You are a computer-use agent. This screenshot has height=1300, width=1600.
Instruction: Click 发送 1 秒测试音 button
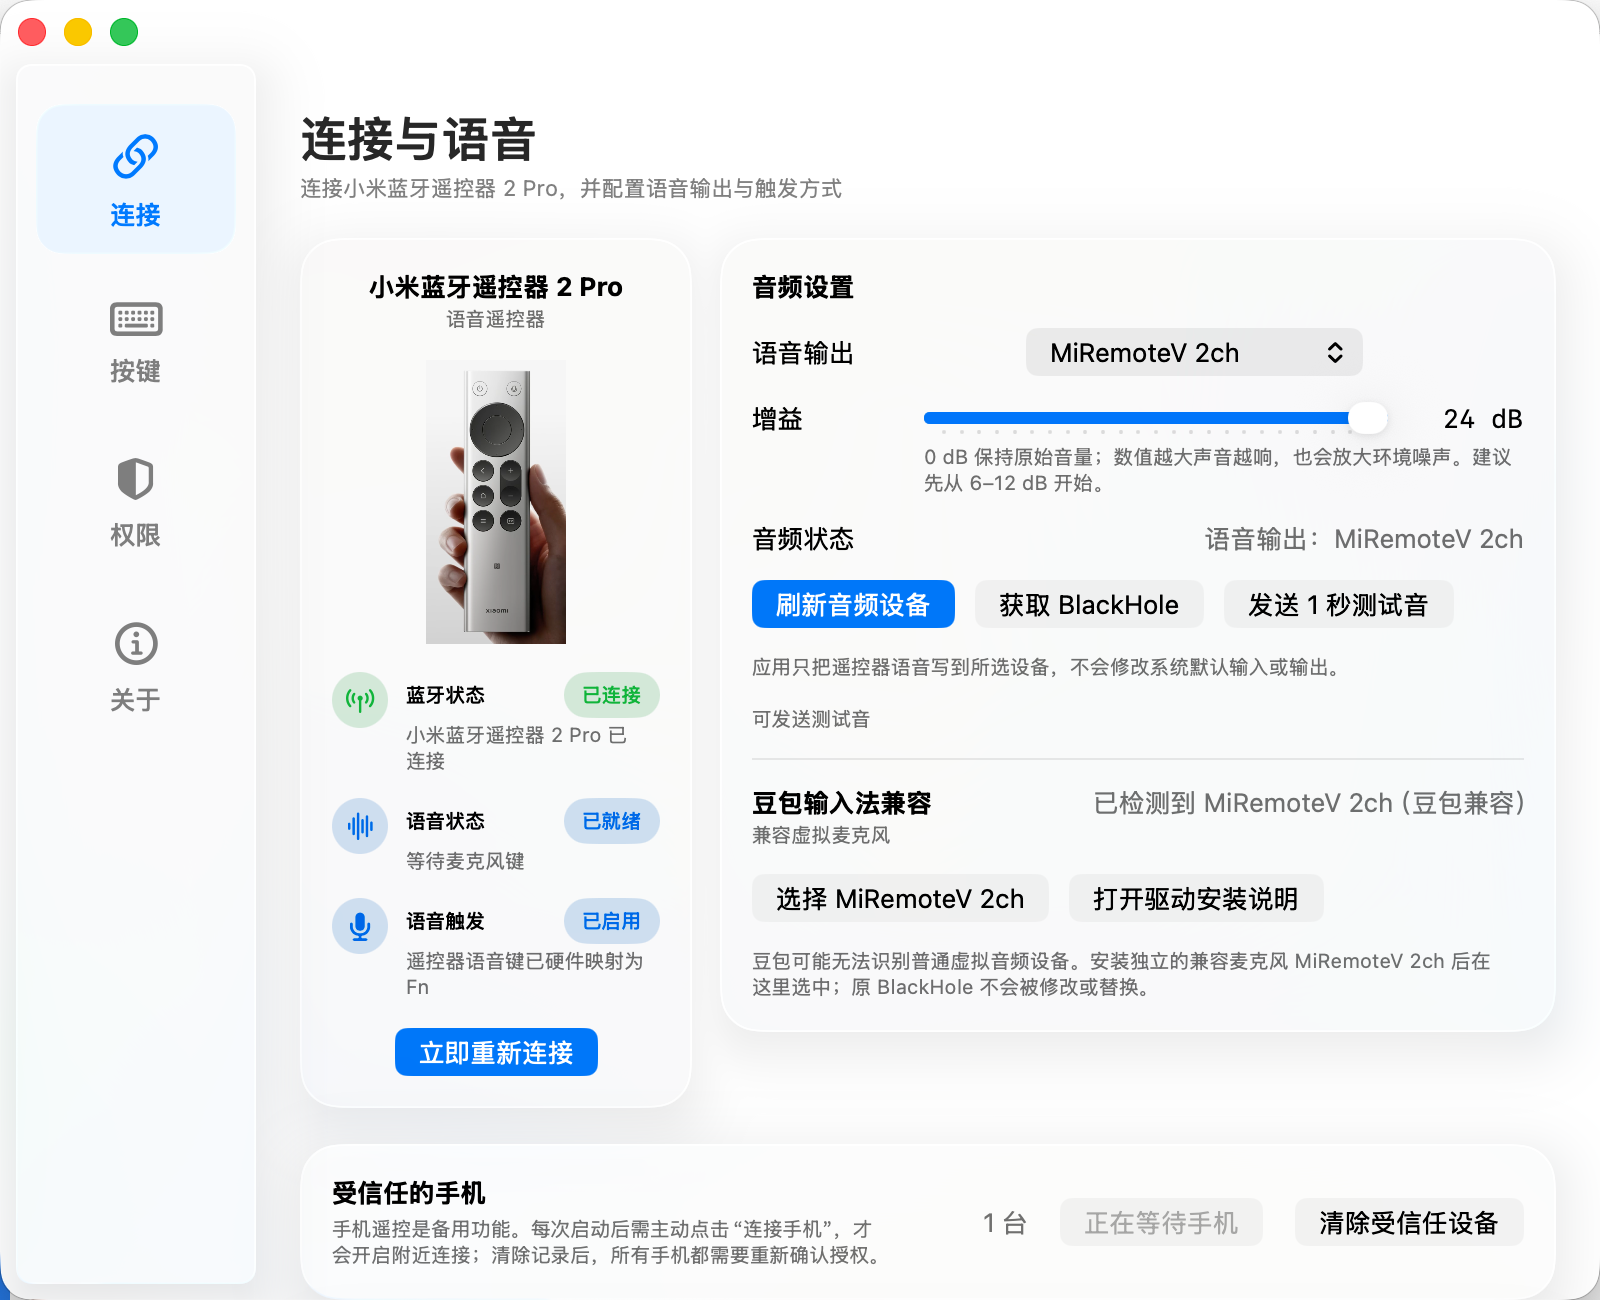tap(1338, 604)
